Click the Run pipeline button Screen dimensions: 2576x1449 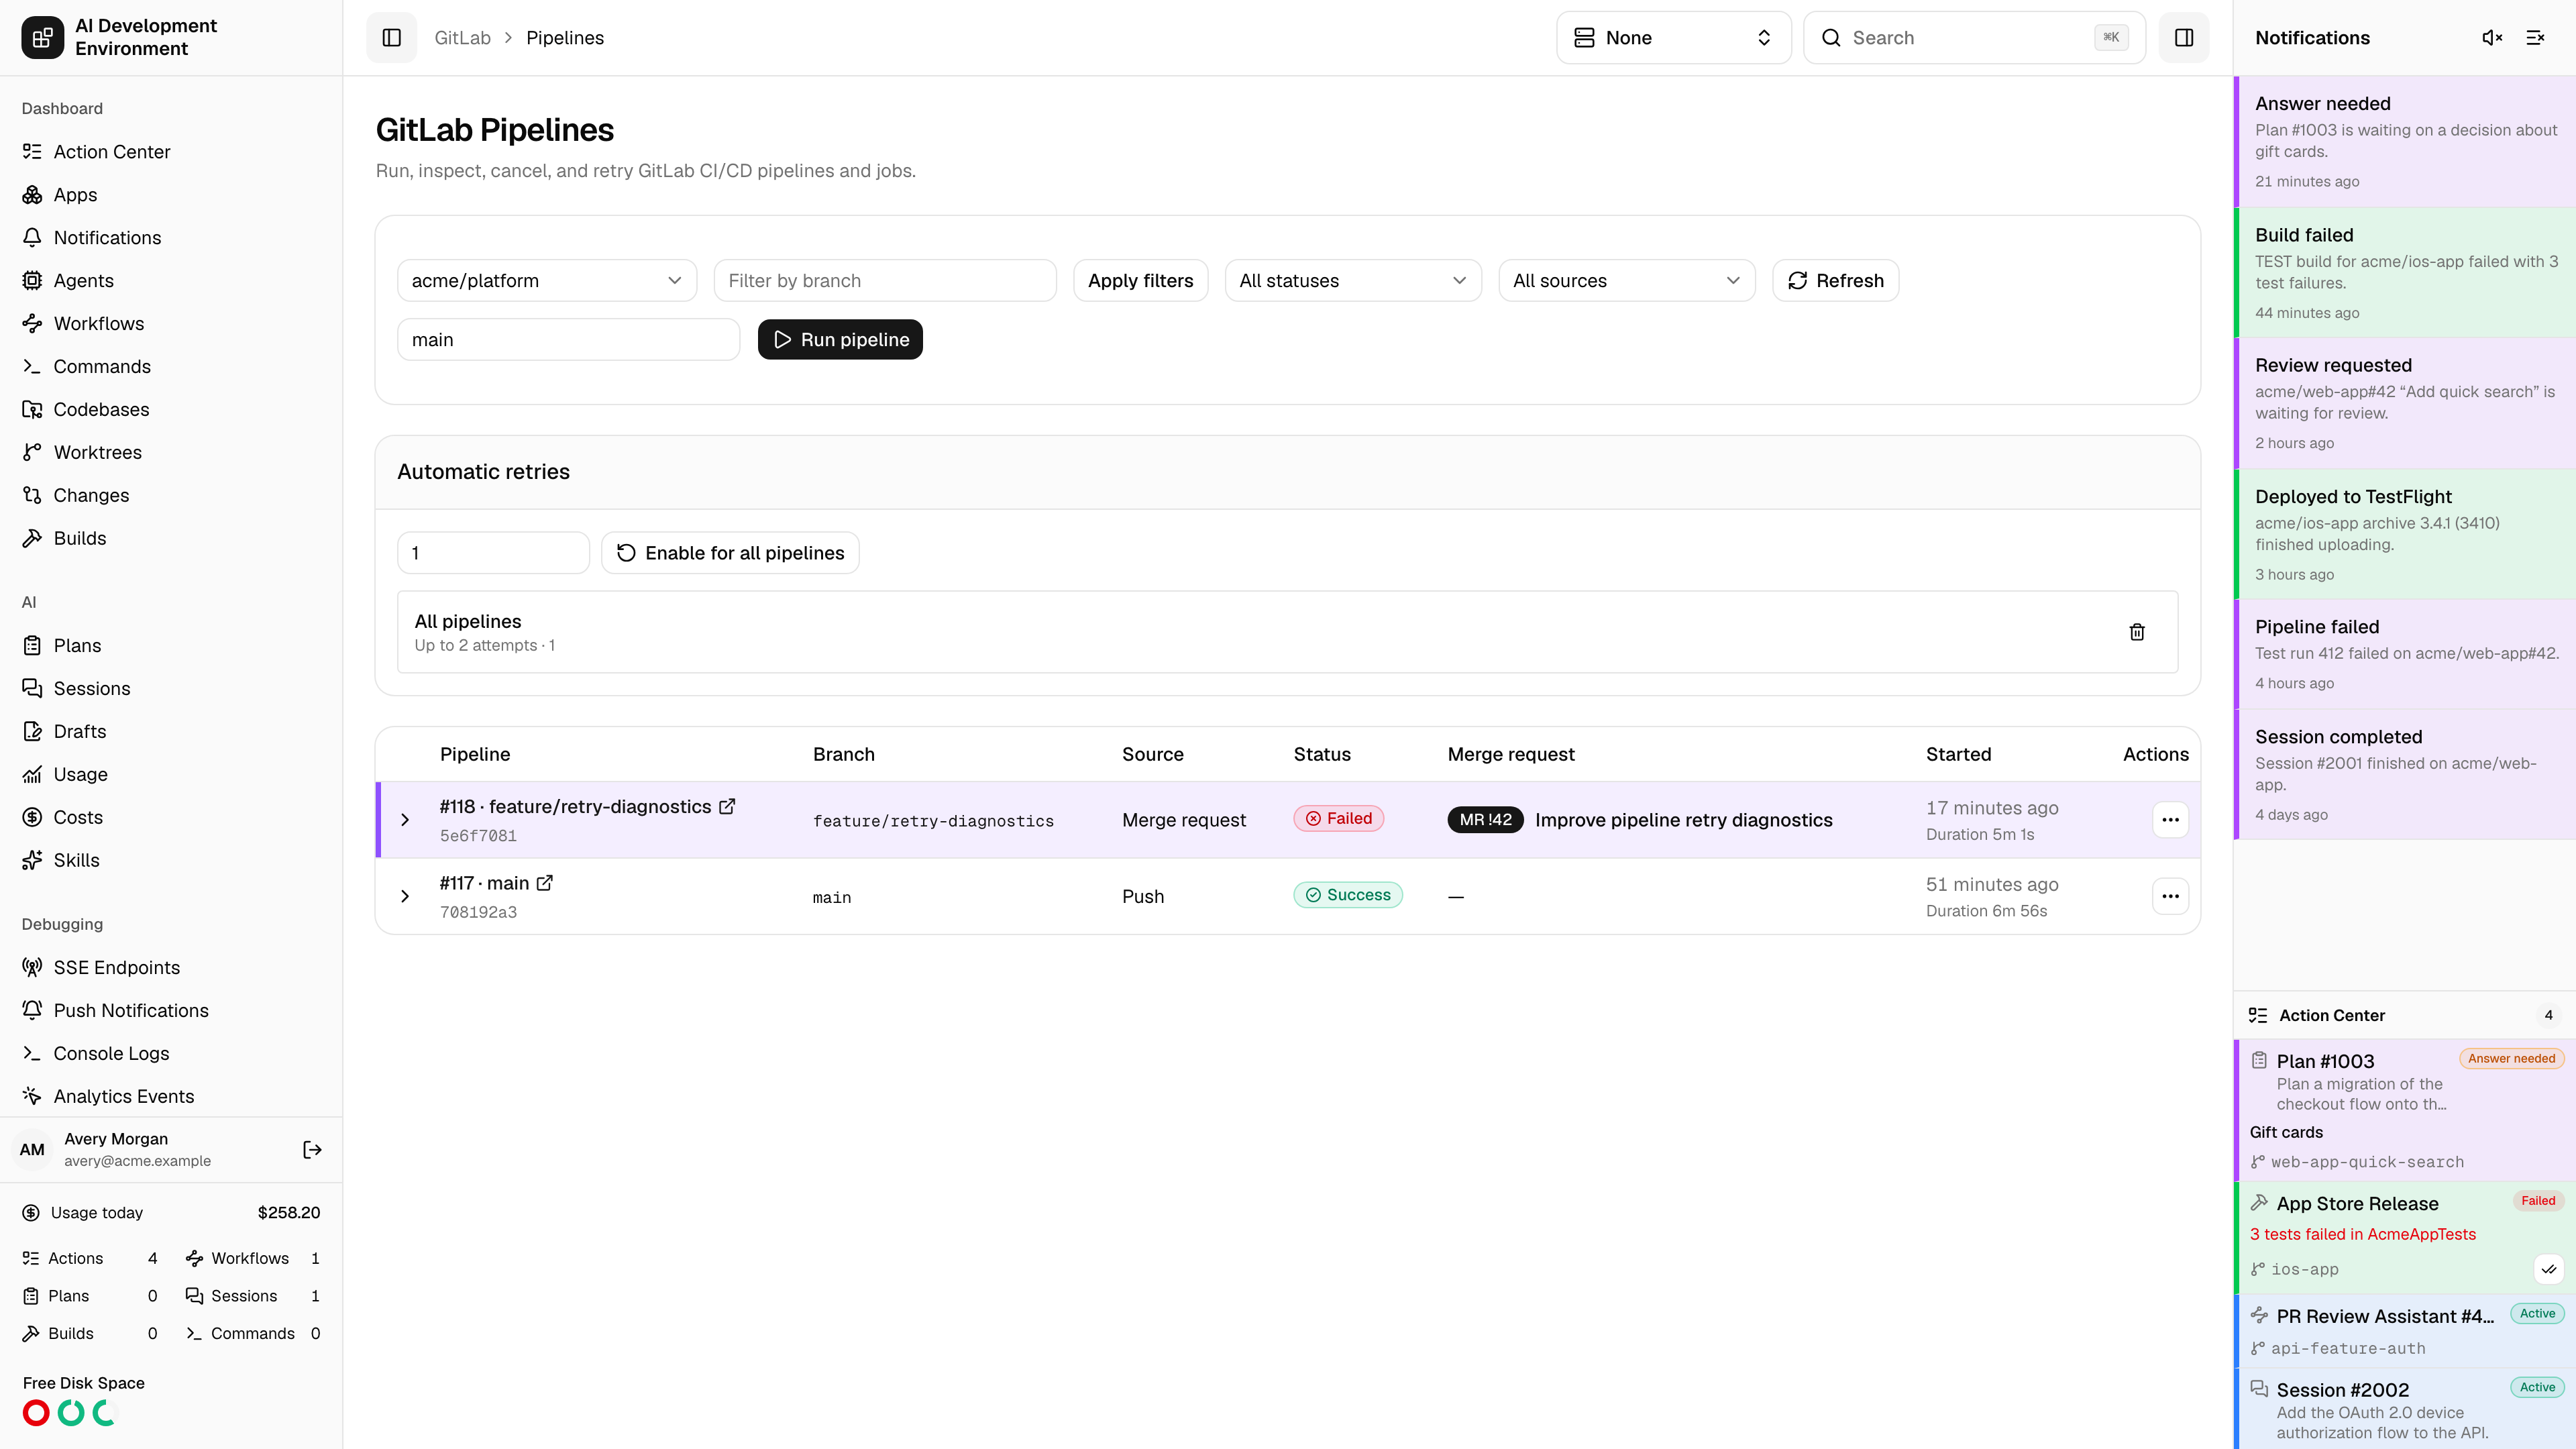point(840,340)
